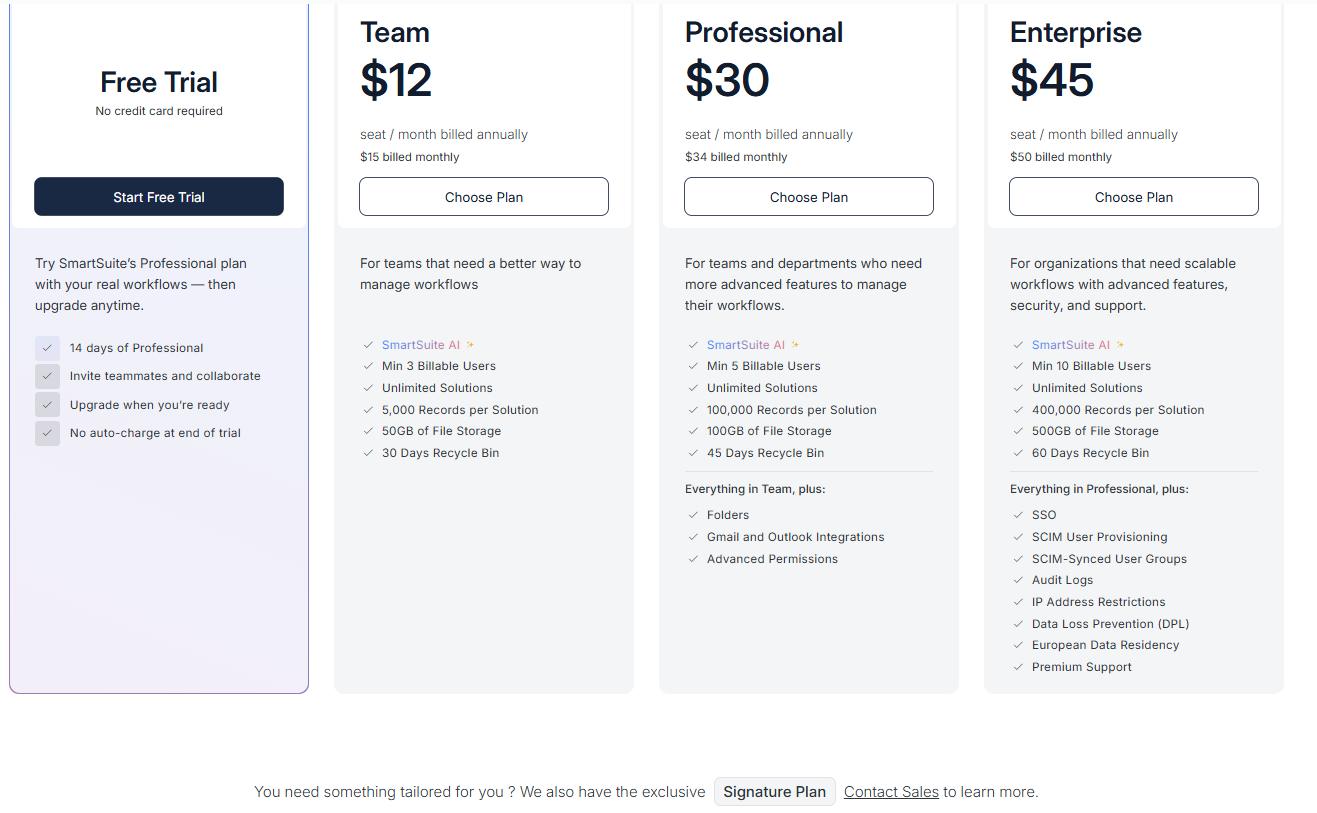Click the sparkle icon beside Enterprise's SmartSuite AI
Screen dimensions: 1317x813
[x=1120, y=345]
